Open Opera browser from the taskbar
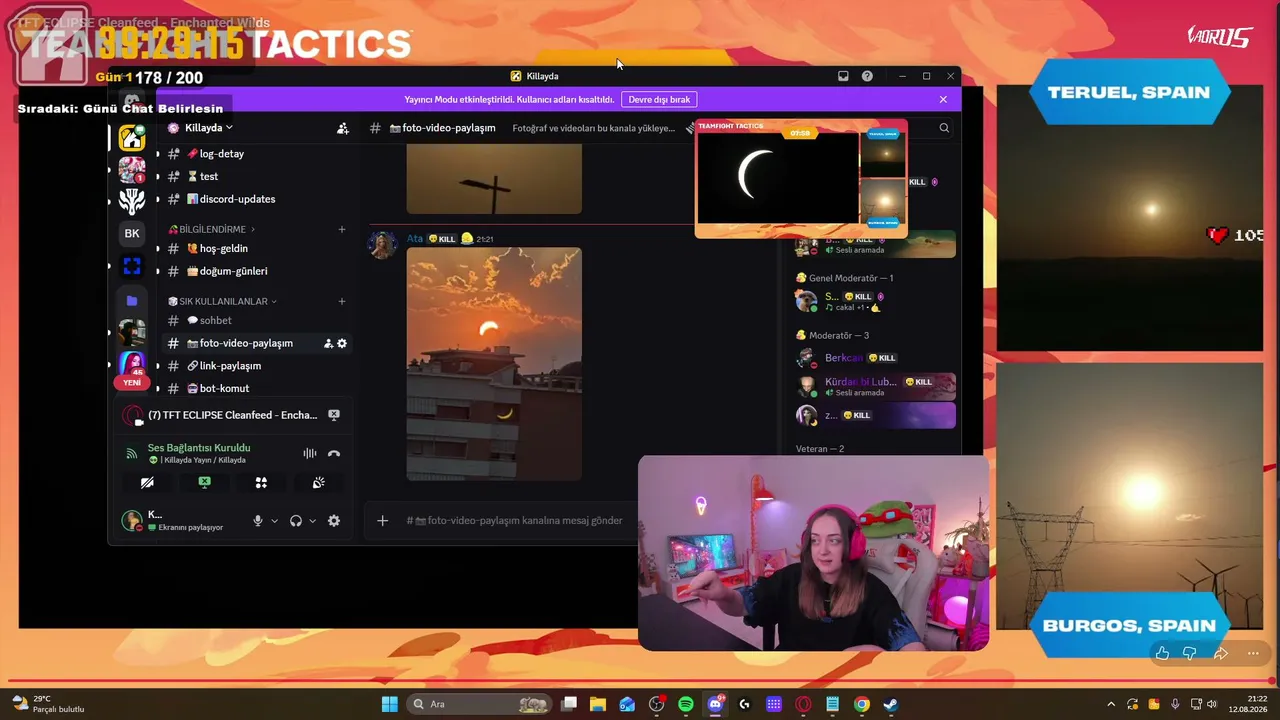This screenshot has width=1280, height=720. point(803,704)
